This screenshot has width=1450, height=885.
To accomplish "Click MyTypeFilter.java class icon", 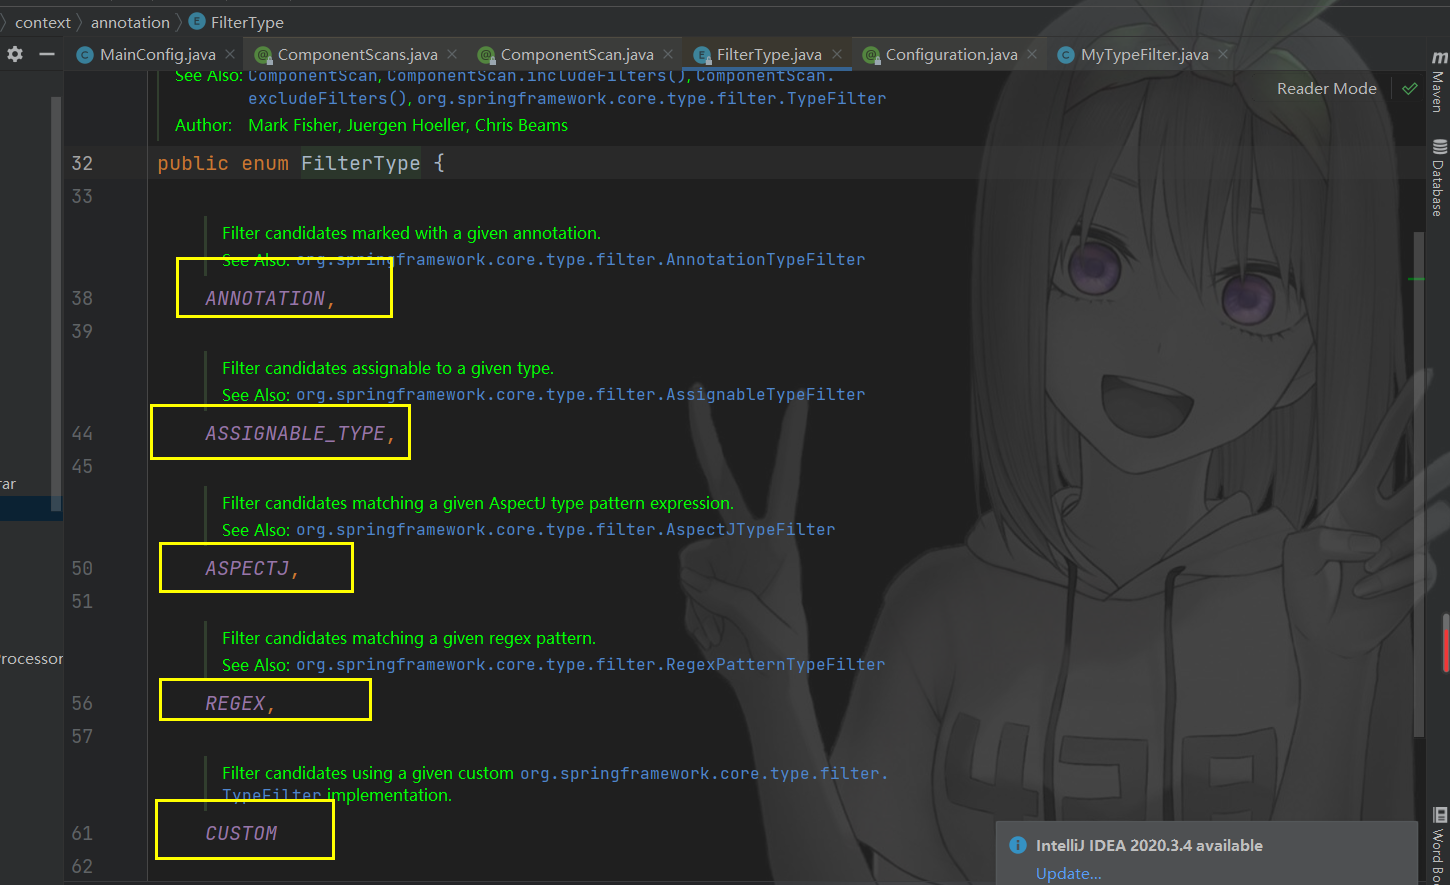I will (x=1066, y=55).
